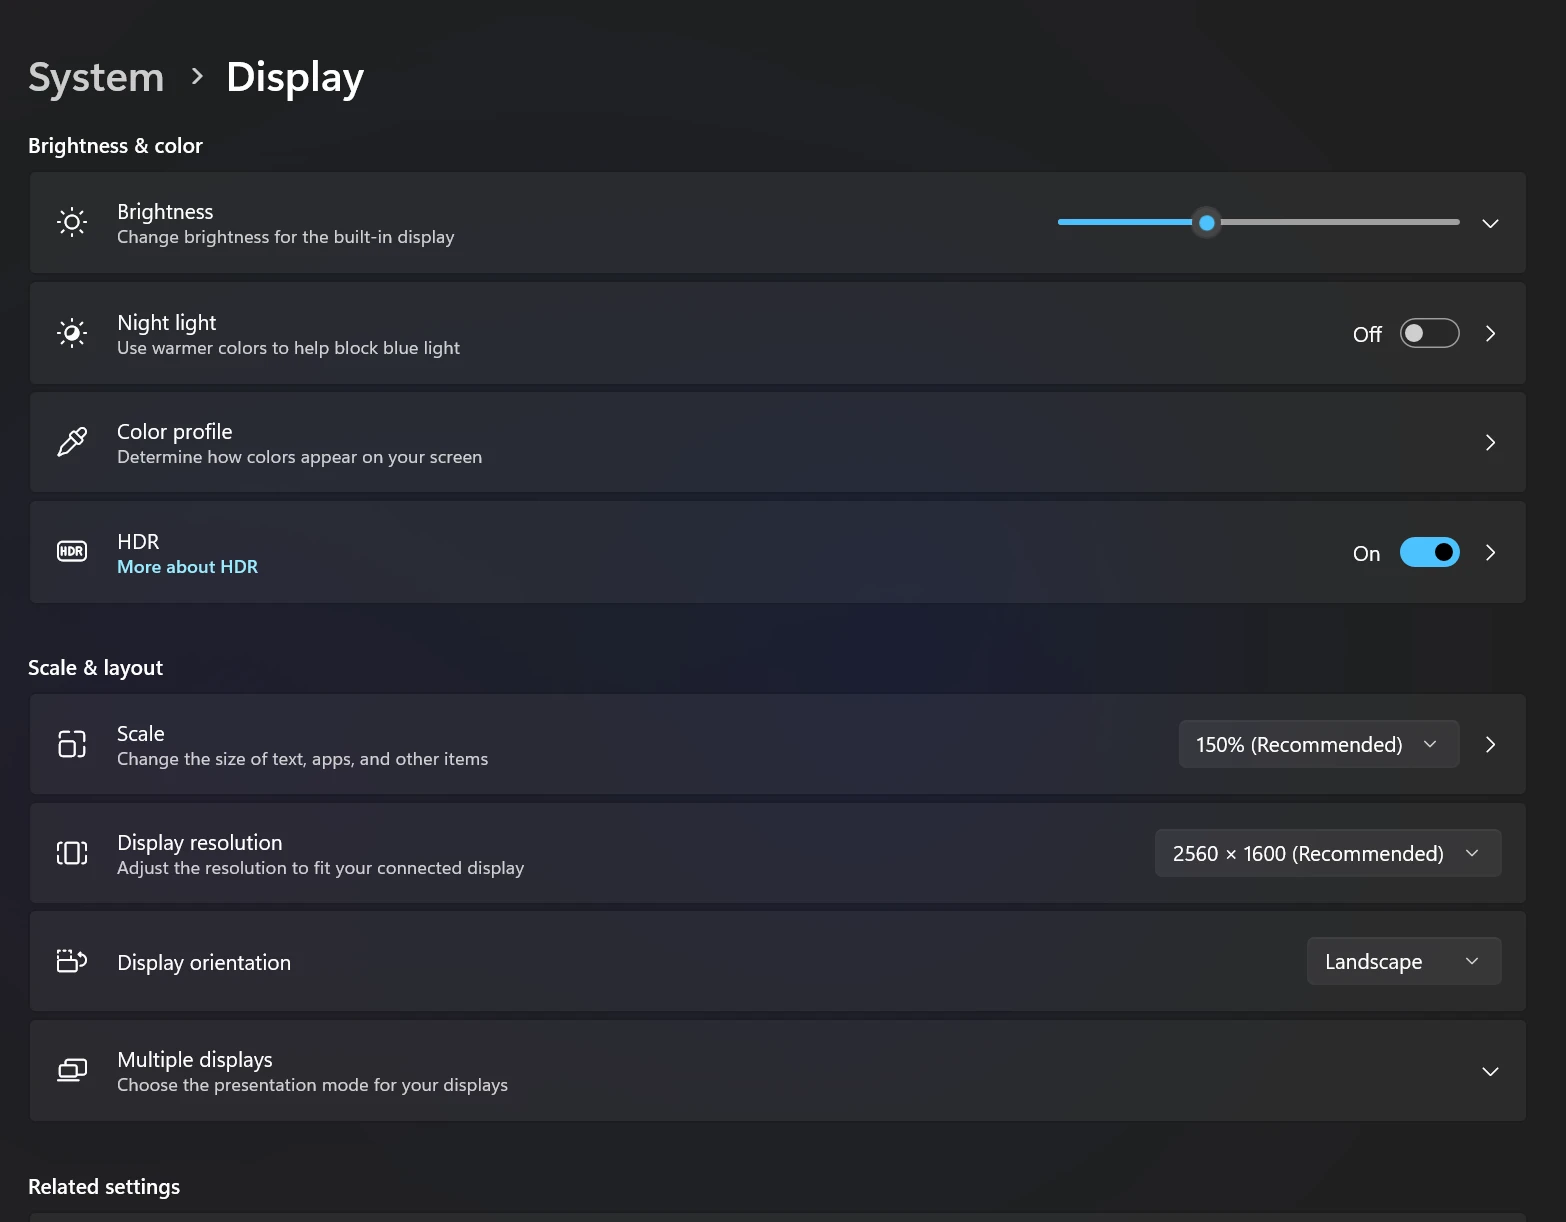Image resolution: width=1566 pixels, height=1222 pixels.
Task: Click the Display resolution icon
Action: pyautogui.click(x=71, y=853)
